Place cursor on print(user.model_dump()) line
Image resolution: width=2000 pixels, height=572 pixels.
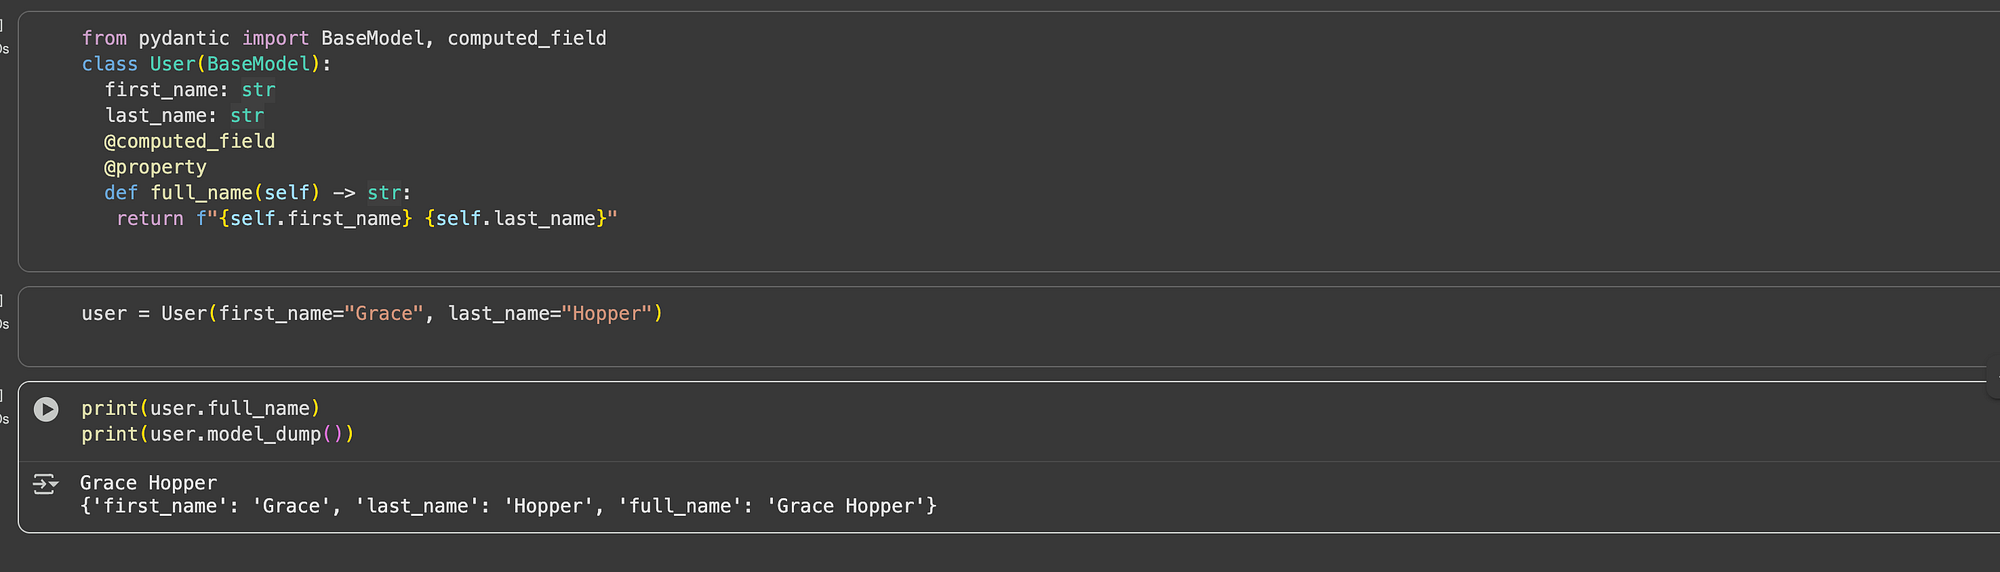(x=218, y=435)
